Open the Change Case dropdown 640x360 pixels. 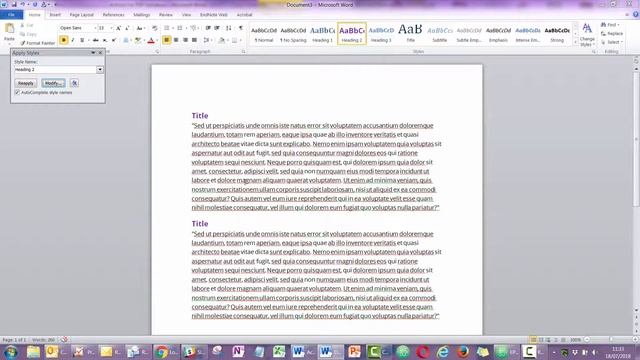point(140,28)
